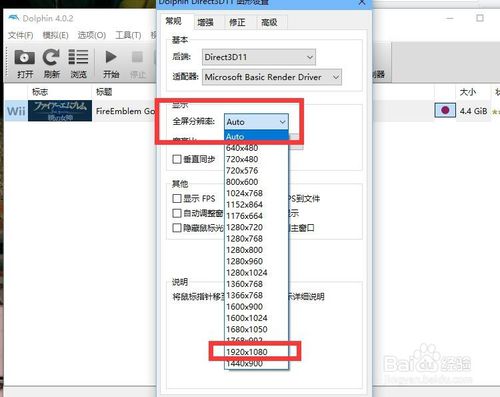
Task: Choose 1360x768 resolution
Action: (256, 284)
